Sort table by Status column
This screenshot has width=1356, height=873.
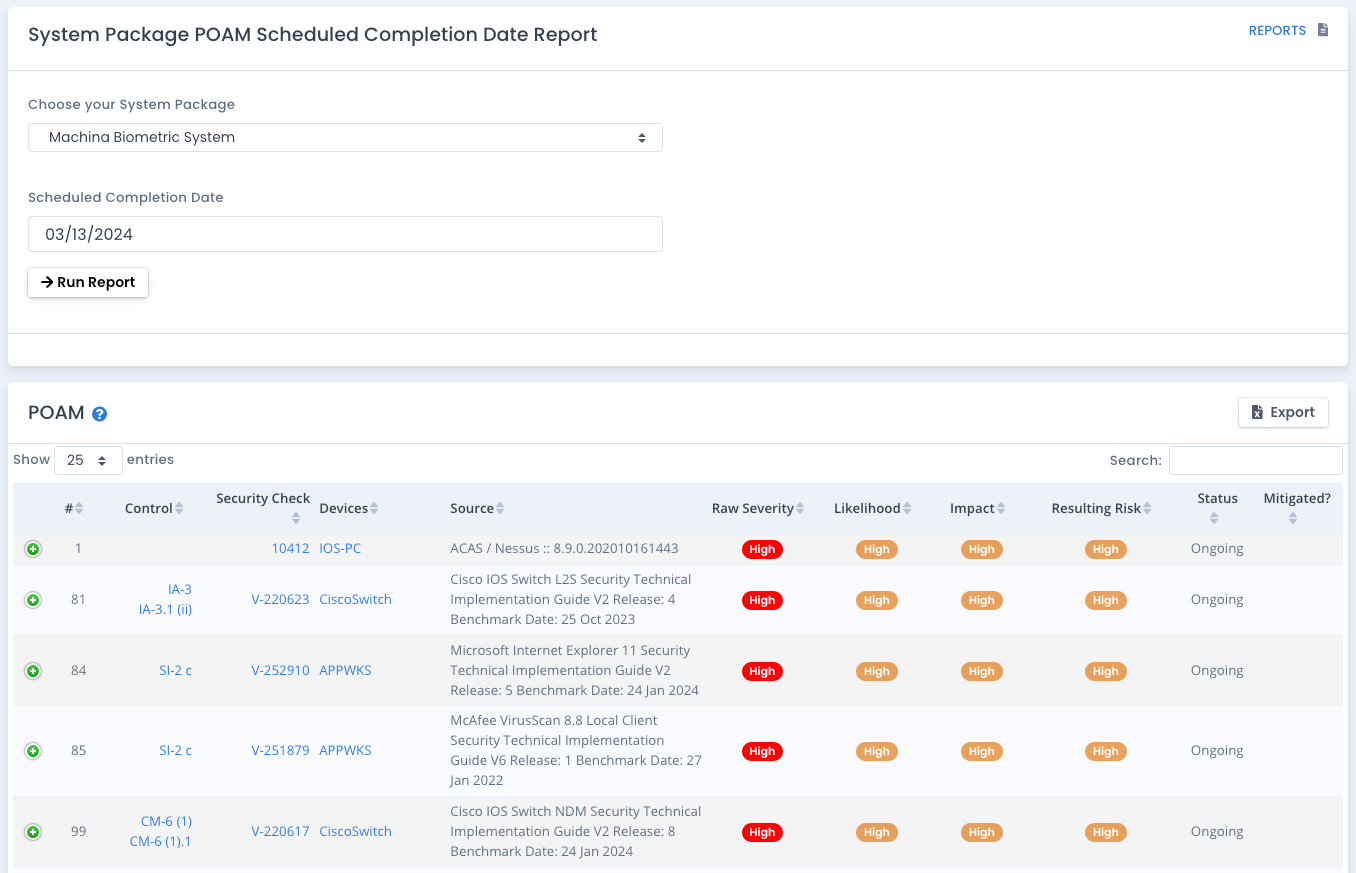[x=1217, y=508]
